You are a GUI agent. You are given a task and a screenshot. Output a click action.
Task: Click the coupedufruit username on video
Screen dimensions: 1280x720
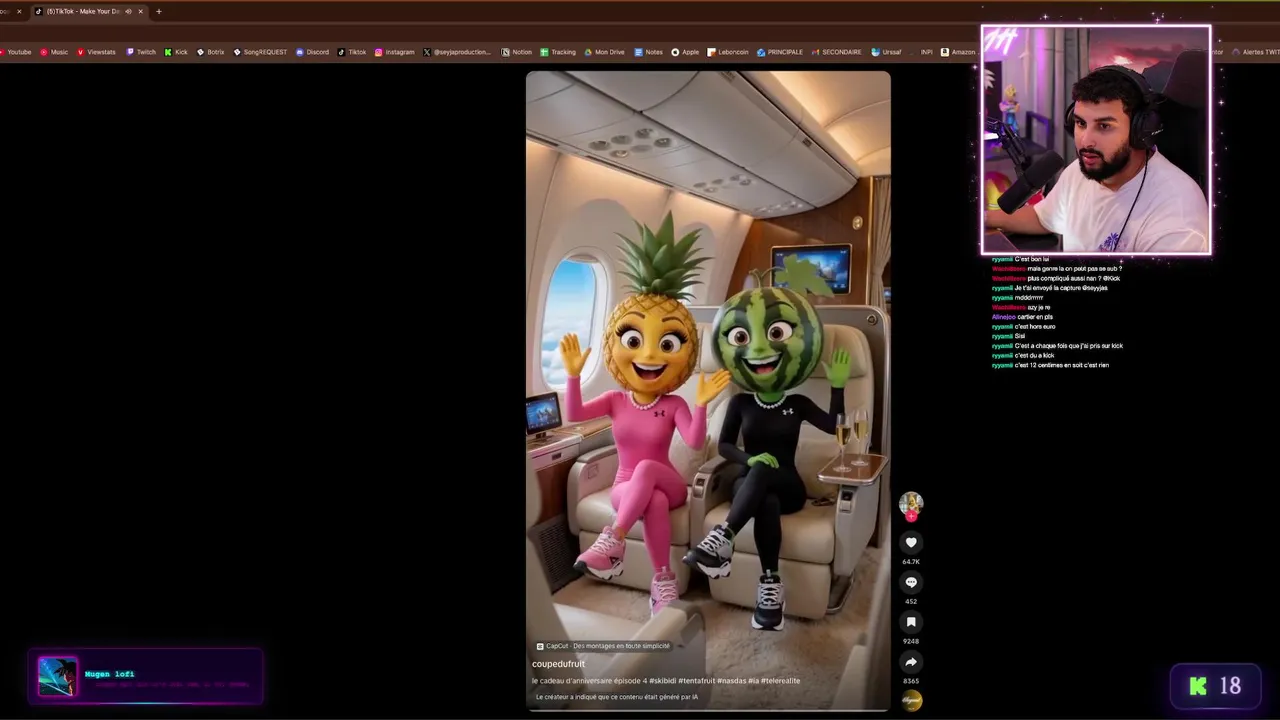point(558,664)
